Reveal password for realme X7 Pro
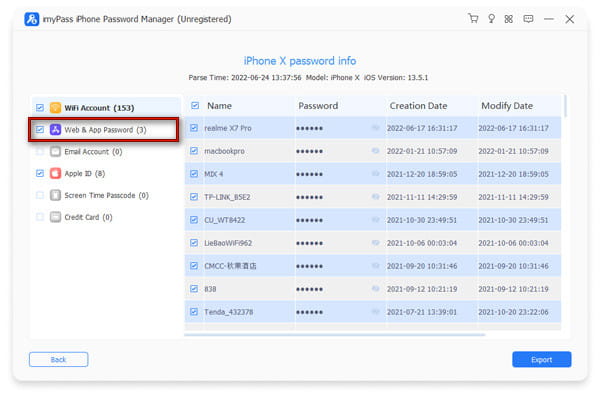This screenshot has width=600, height=393. coord(375,128)
